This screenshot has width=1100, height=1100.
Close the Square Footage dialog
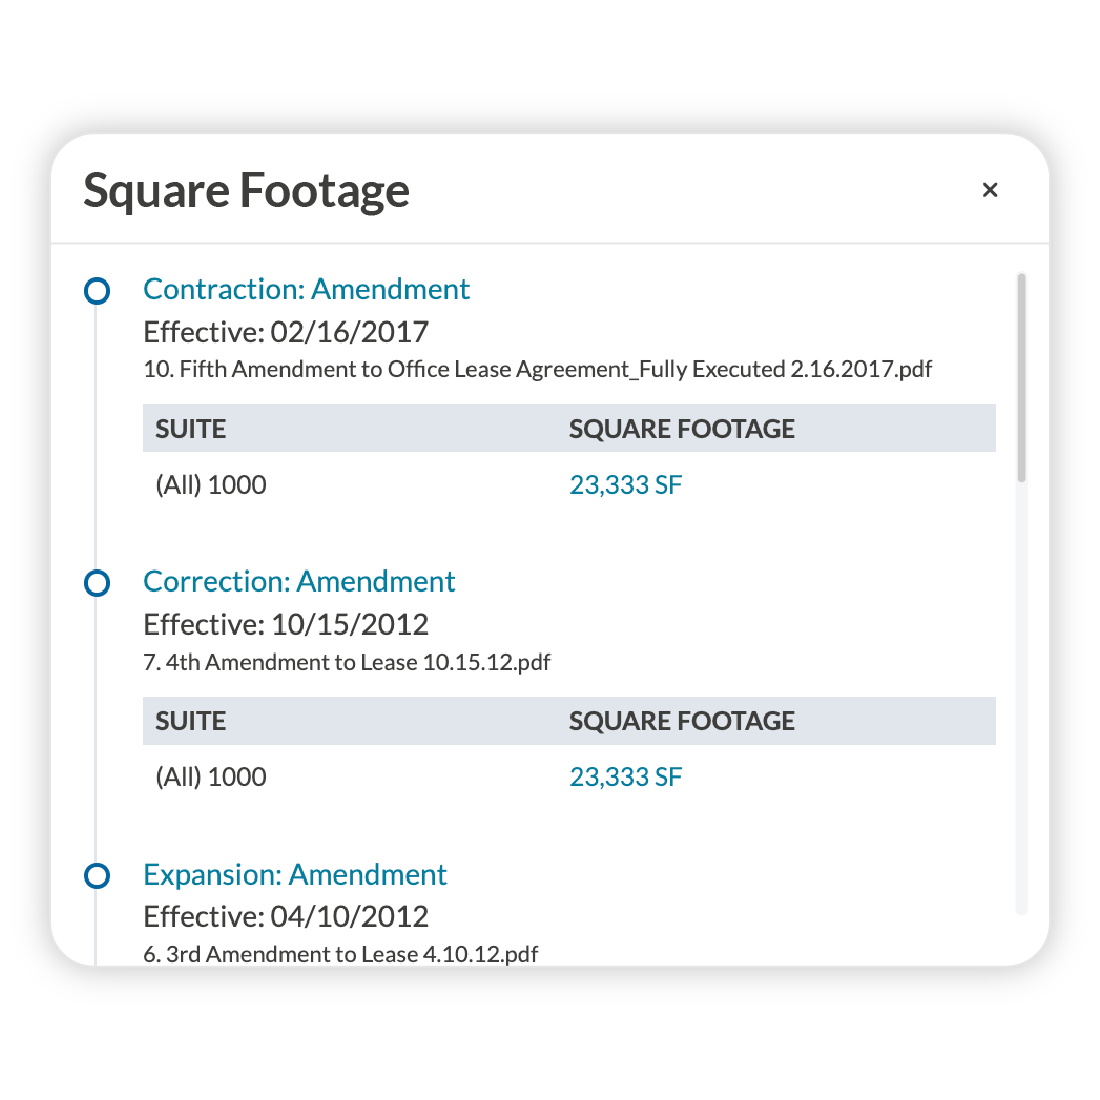[x=989, y=189]
